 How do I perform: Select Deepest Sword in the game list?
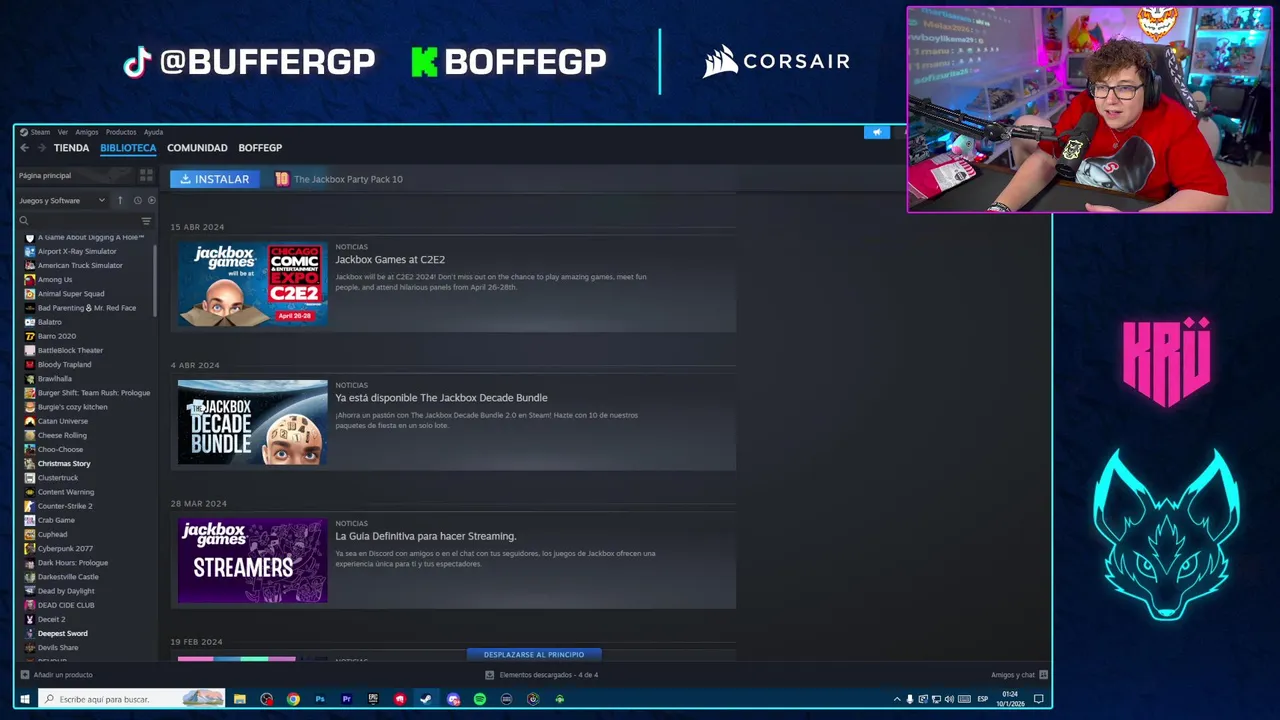pyautogui.click(x=62, y=633)
